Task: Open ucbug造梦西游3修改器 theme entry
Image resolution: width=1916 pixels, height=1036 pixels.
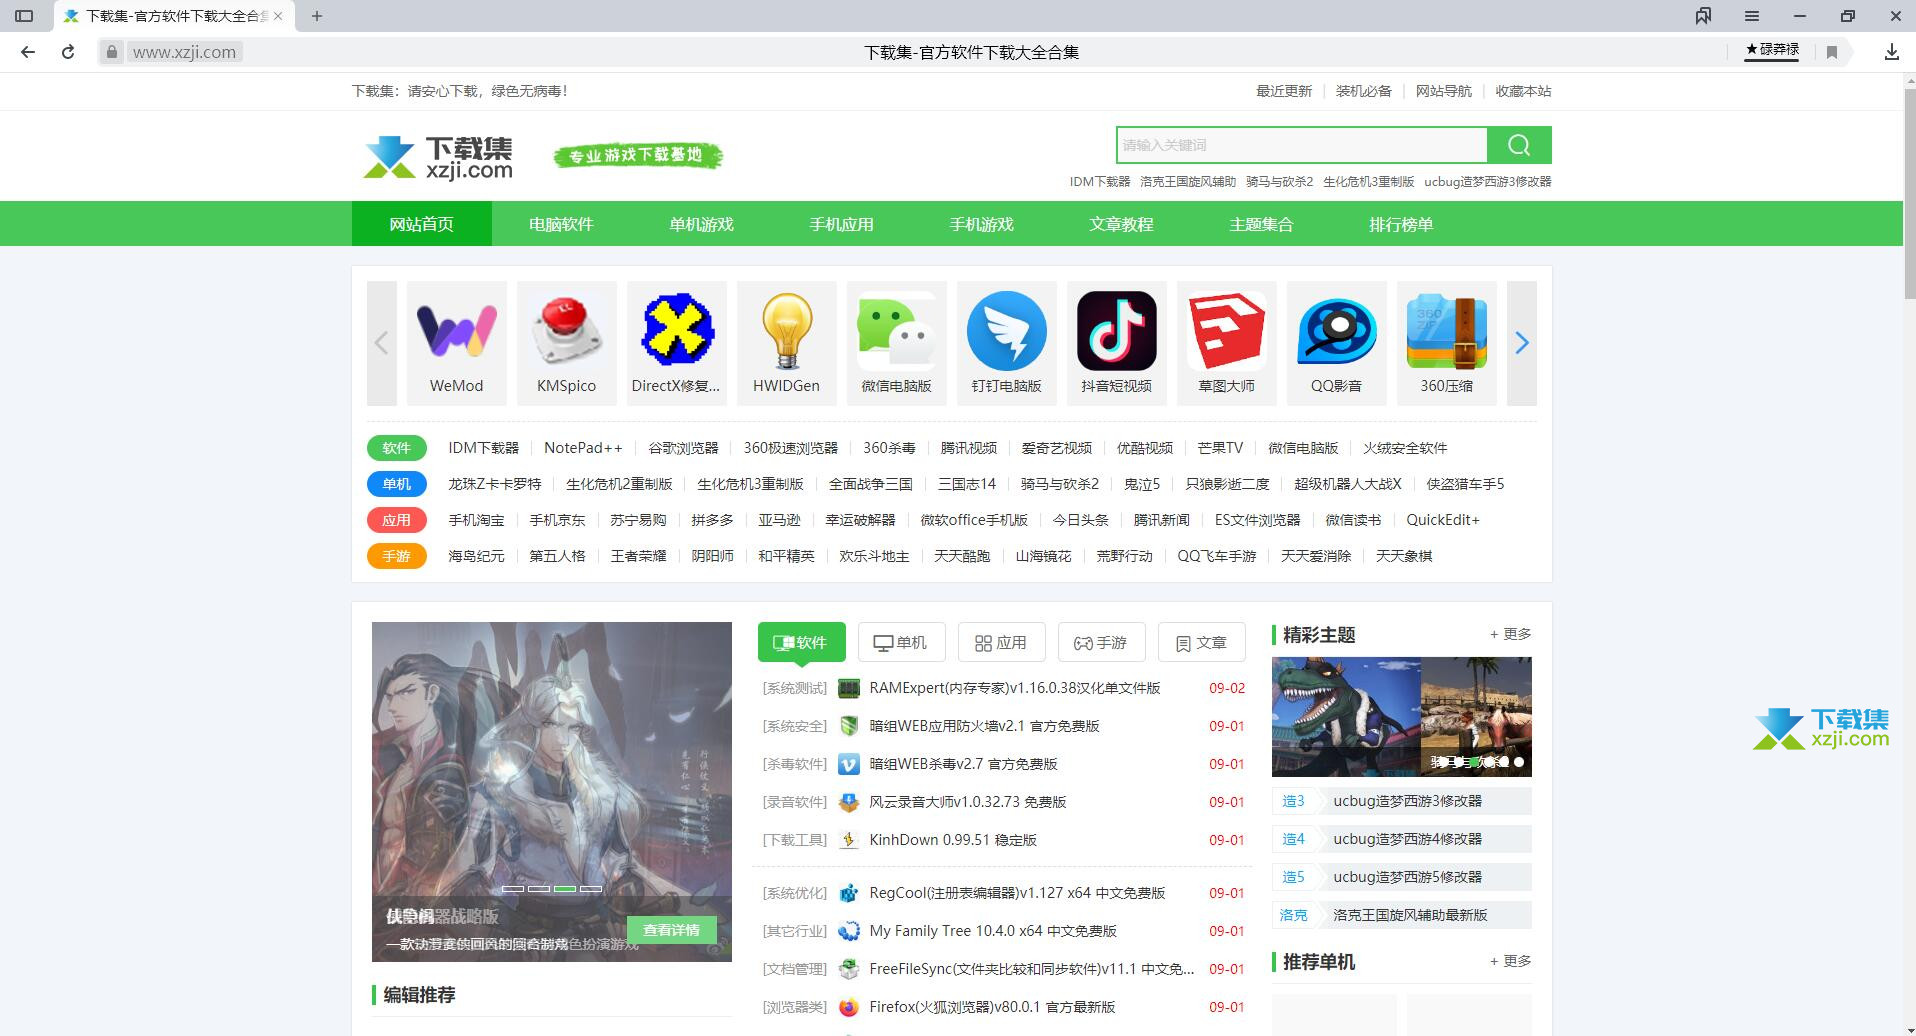Action: click(x=1402, y=801)
